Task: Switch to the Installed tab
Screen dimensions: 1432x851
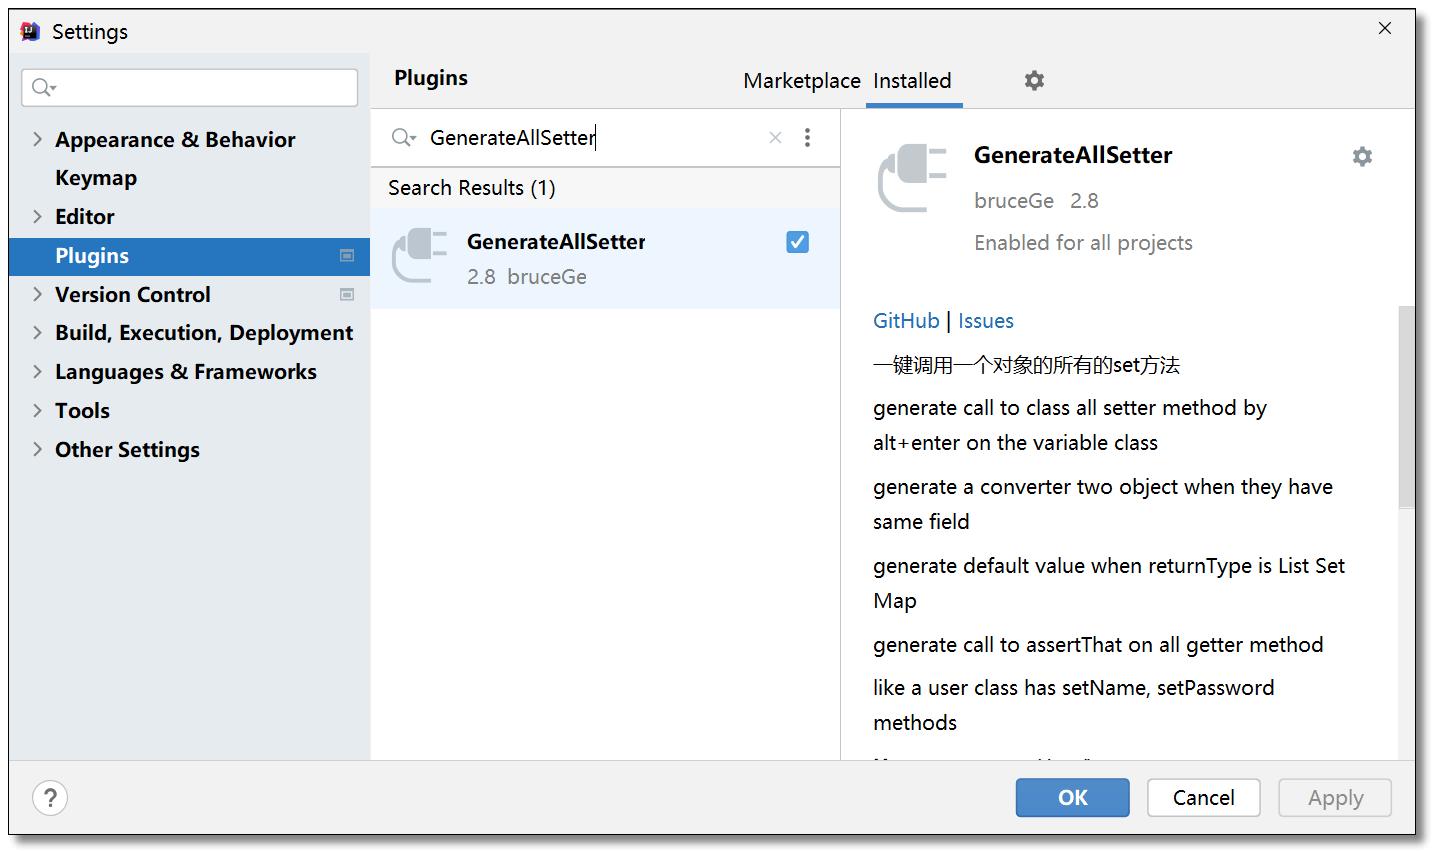Action: pos(912,81)
